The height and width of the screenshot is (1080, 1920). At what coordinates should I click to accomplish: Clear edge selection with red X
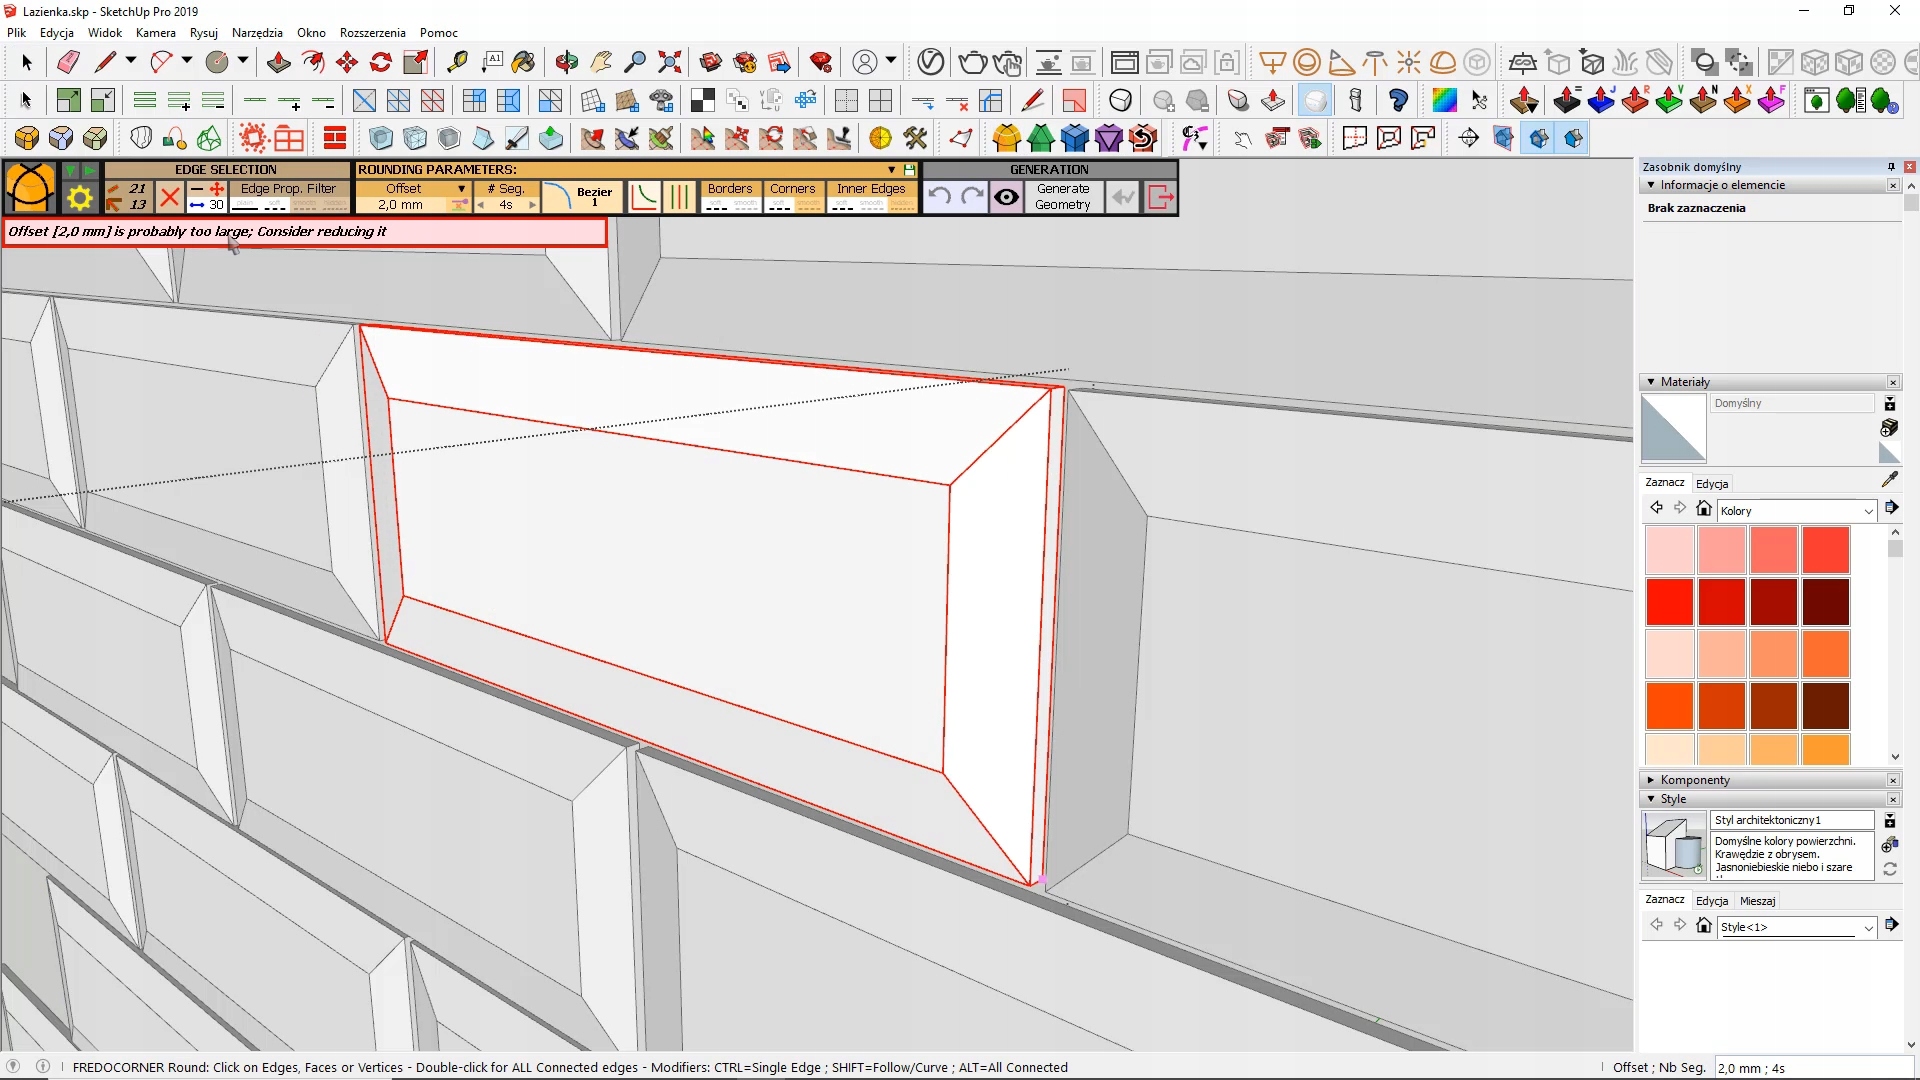click(x=170, y=197)
